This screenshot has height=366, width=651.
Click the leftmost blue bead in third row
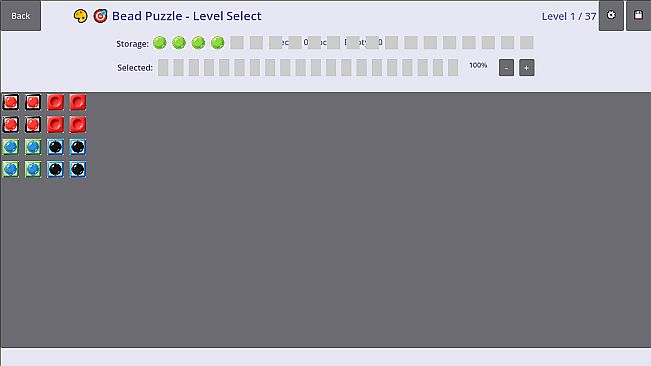click(x=11, y=147)
